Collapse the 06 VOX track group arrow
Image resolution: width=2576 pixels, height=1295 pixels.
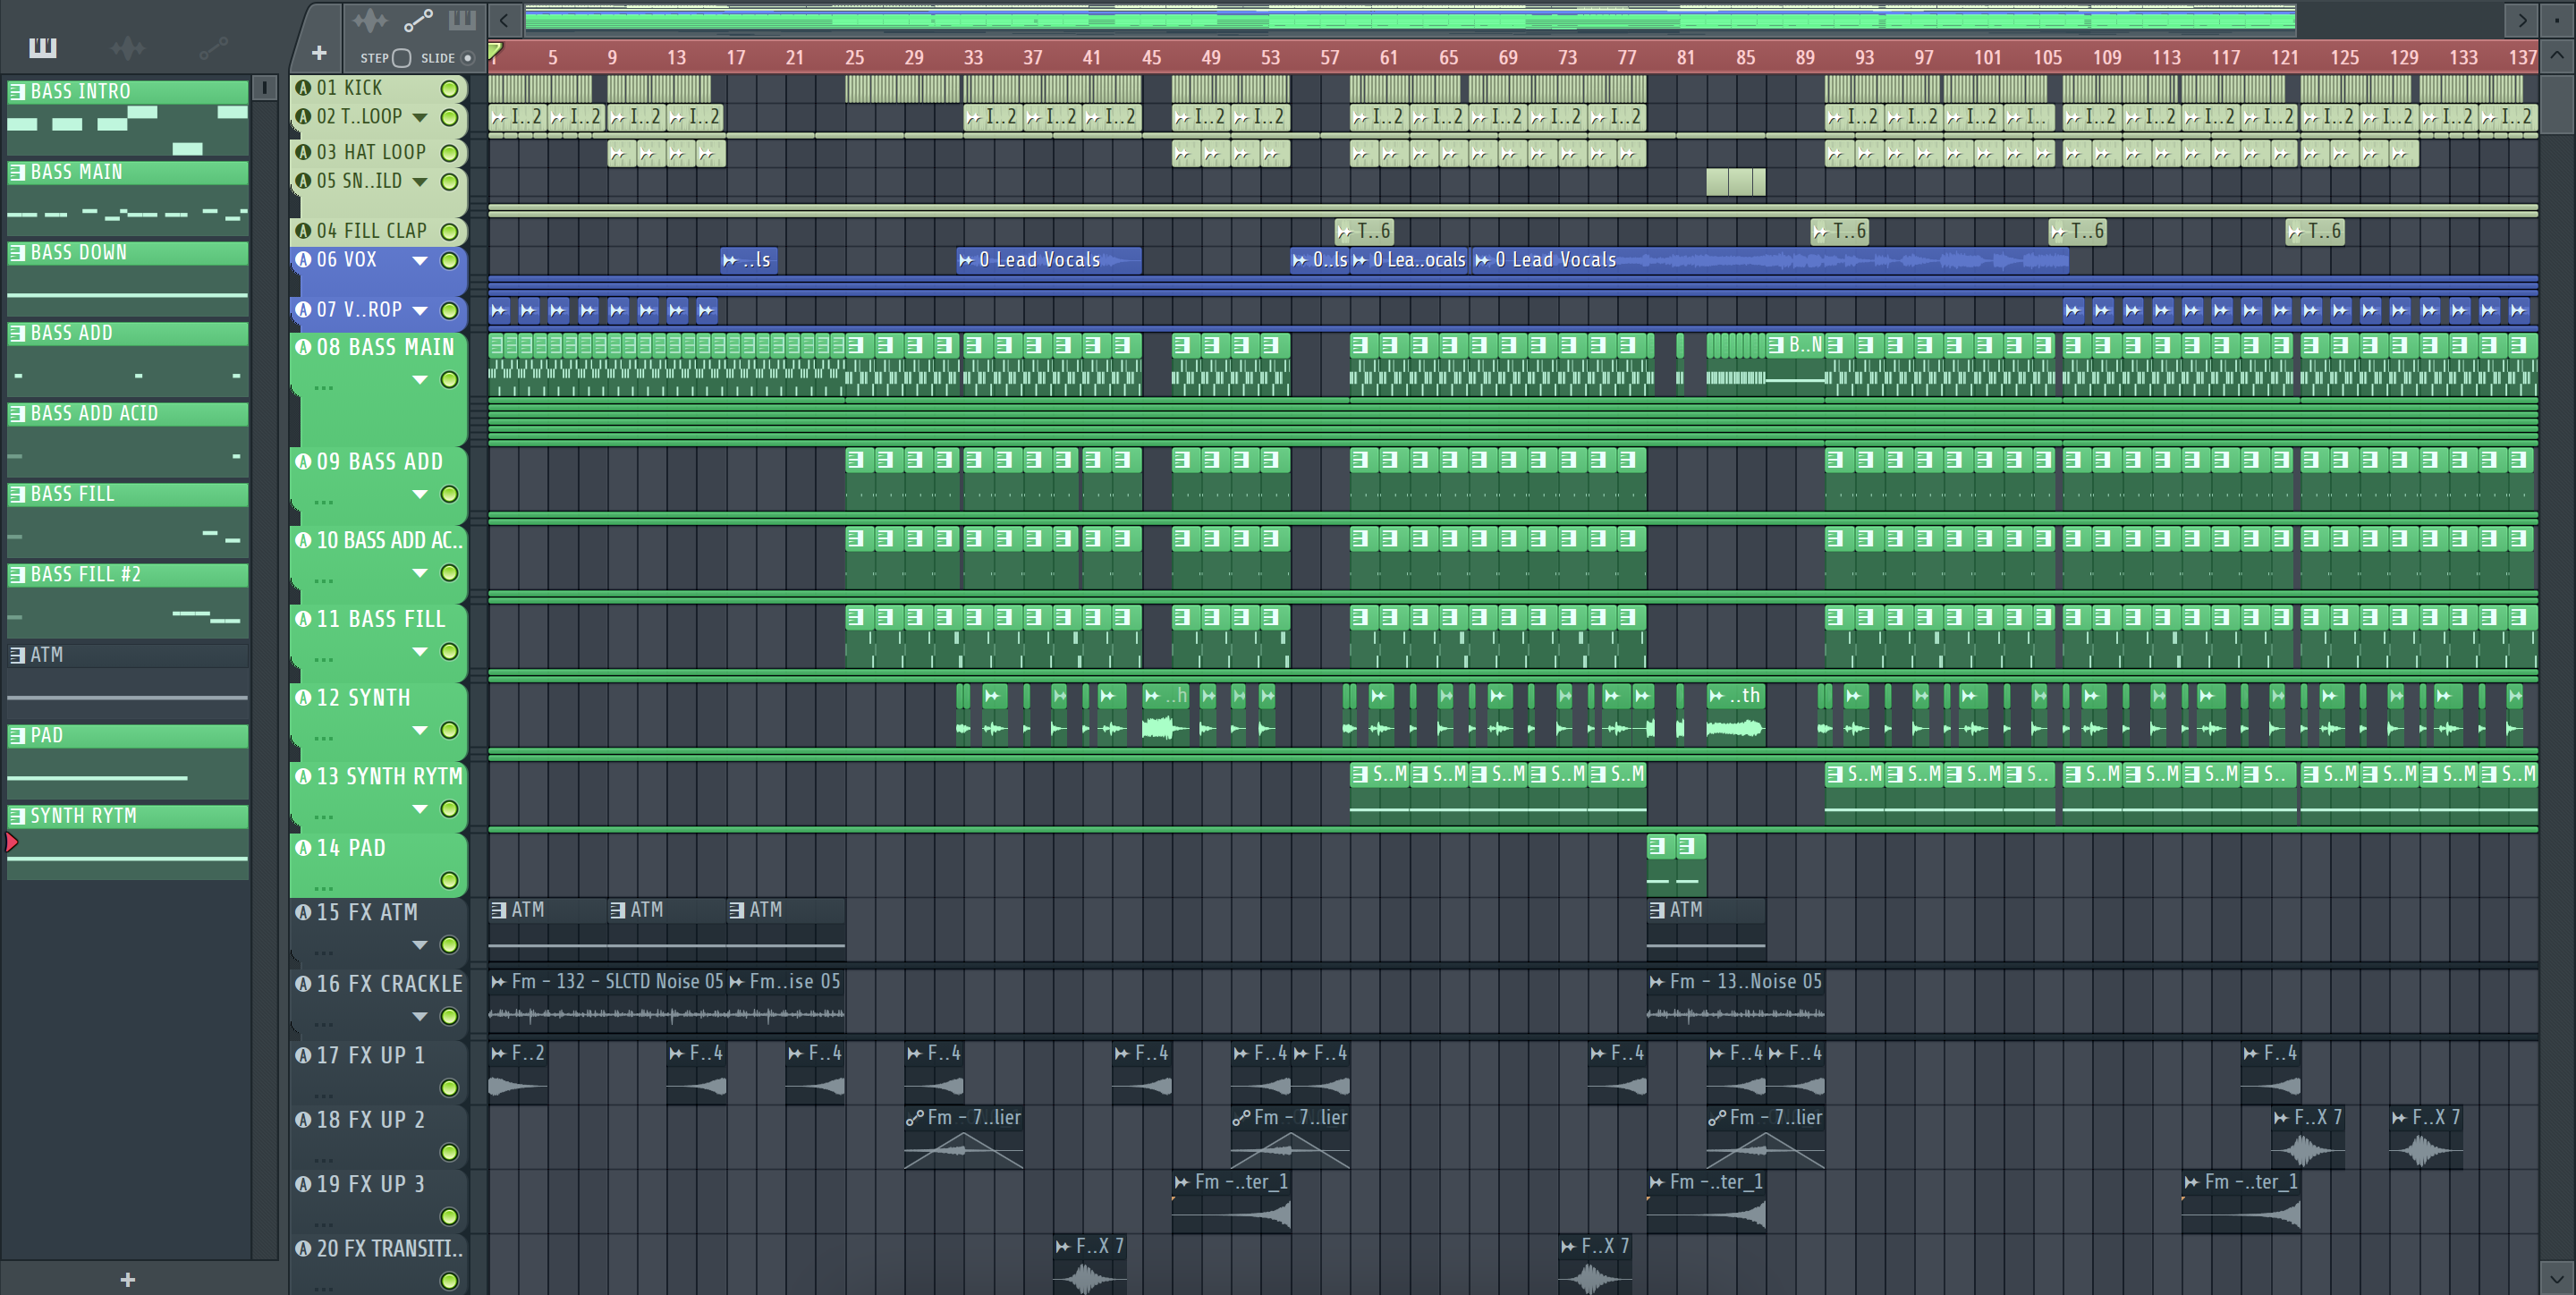pos(420,261)
